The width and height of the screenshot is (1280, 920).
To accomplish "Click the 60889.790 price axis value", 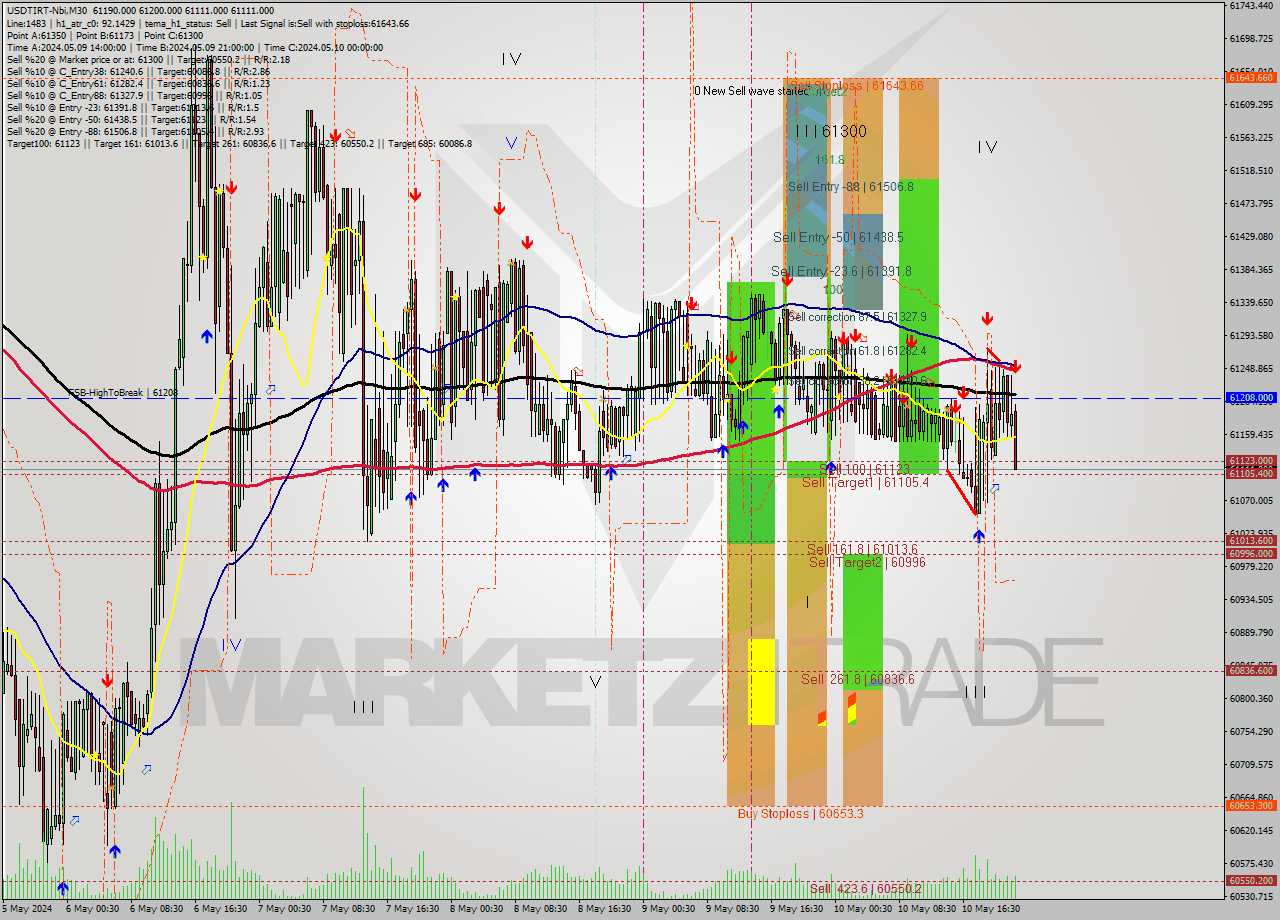I will 1251,632.
